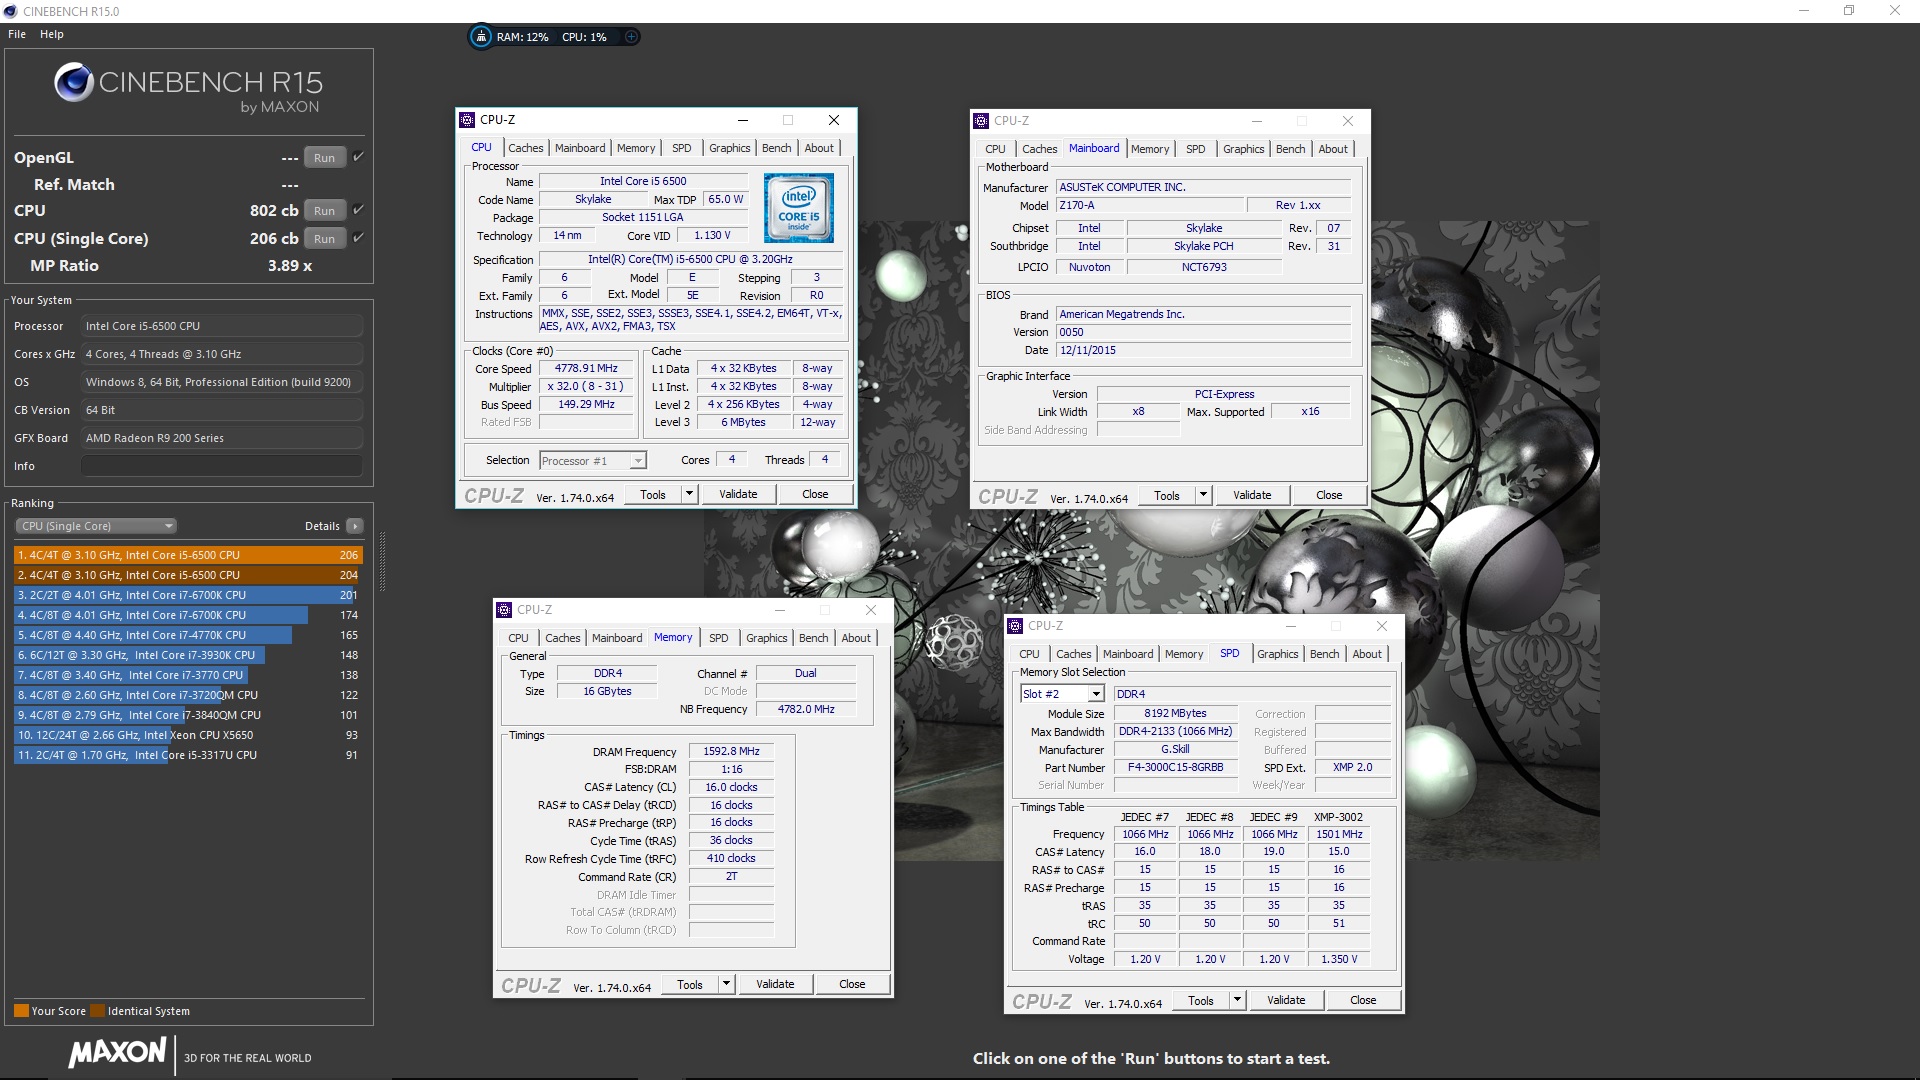
Task: Switch to SPD tab in Memory window
Action: point(719,638)
